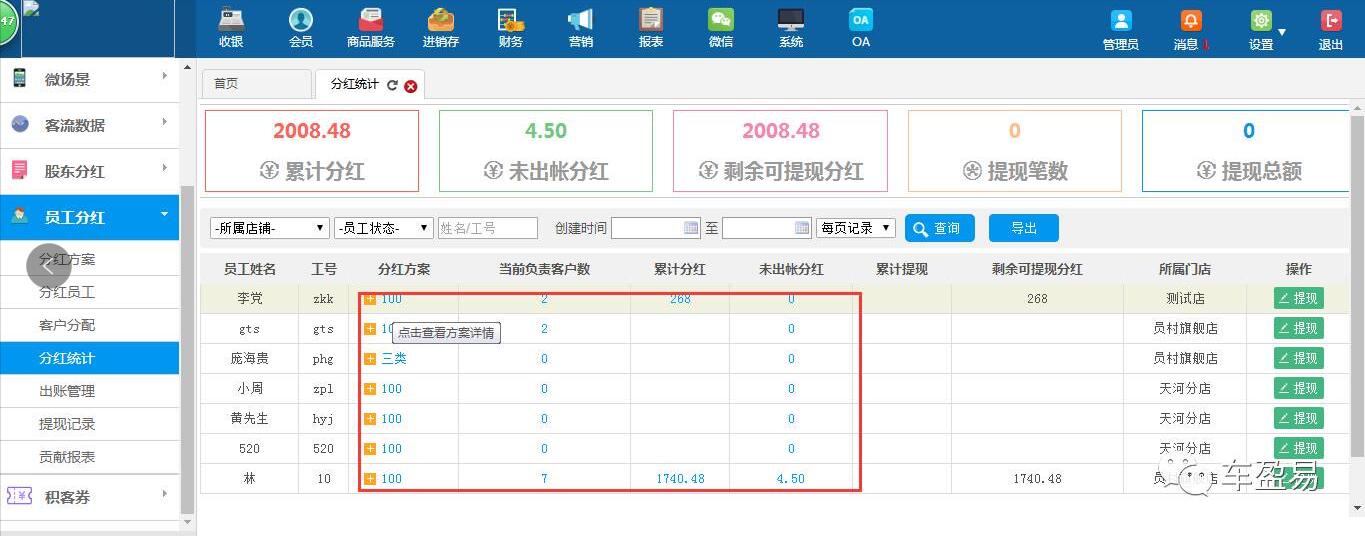The image size is (1365, 536).
Task: Click the 累计分红 summary card
Action: point(312,151)
